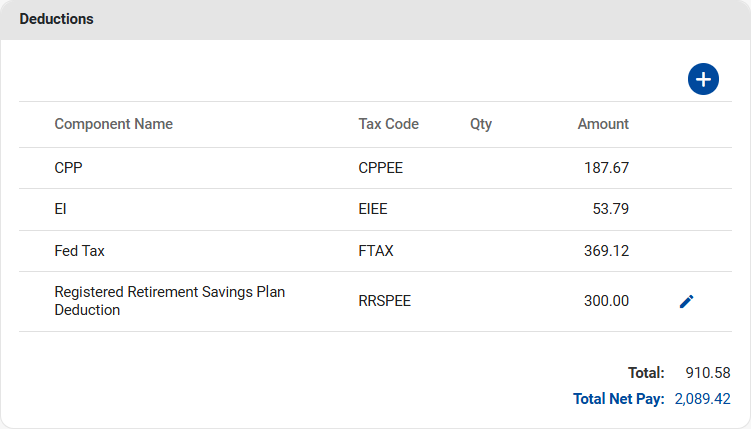The width and height of the screenshot is (751, 429).
Task: Select the Fed Tax component row
Action: click(x=79, y=251)
